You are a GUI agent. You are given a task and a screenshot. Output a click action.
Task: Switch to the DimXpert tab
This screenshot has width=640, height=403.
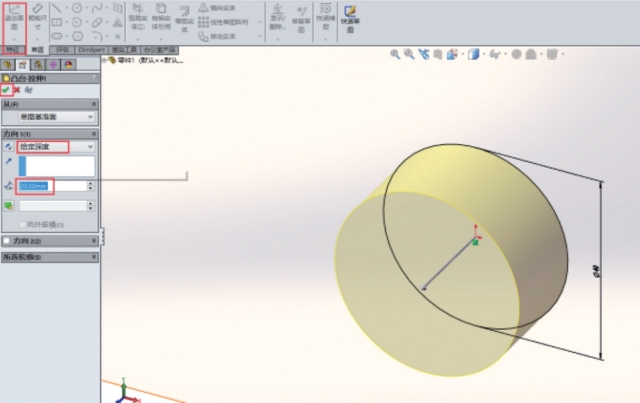[x=91, y=50]
